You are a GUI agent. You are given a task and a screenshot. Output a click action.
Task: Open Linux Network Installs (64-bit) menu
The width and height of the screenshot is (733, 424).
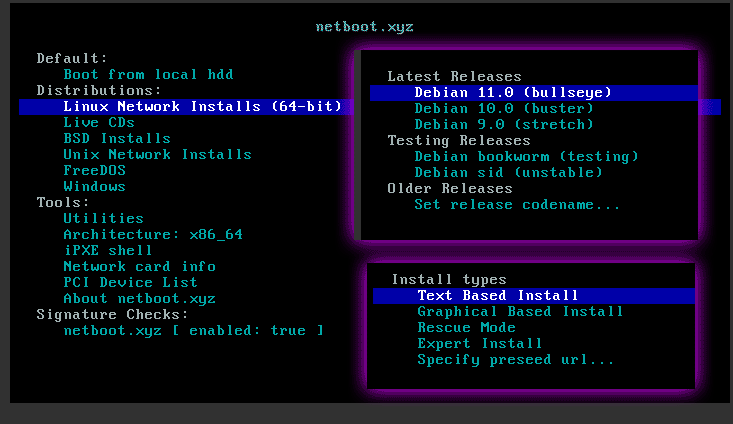202,107
